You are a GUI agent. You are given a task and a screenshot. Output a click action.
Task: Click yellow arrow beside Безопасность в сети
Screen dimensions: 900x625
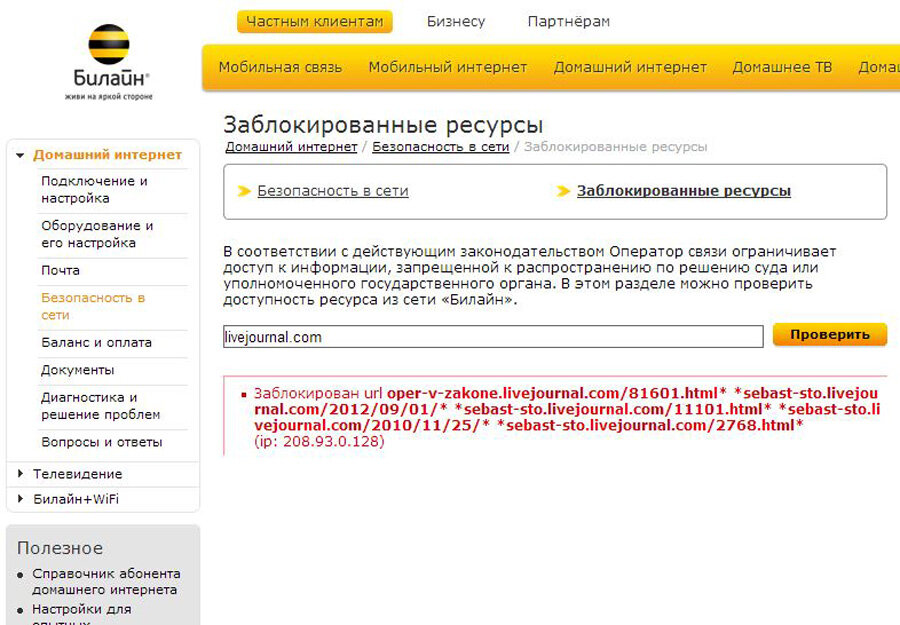244,191
